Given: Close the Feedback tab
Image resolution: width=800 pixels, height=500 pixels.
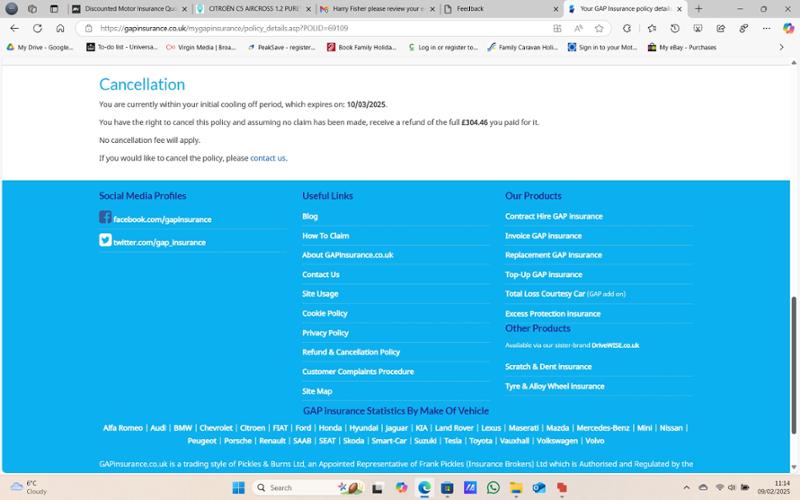Looking at the screenshot, I should [556, 9].
